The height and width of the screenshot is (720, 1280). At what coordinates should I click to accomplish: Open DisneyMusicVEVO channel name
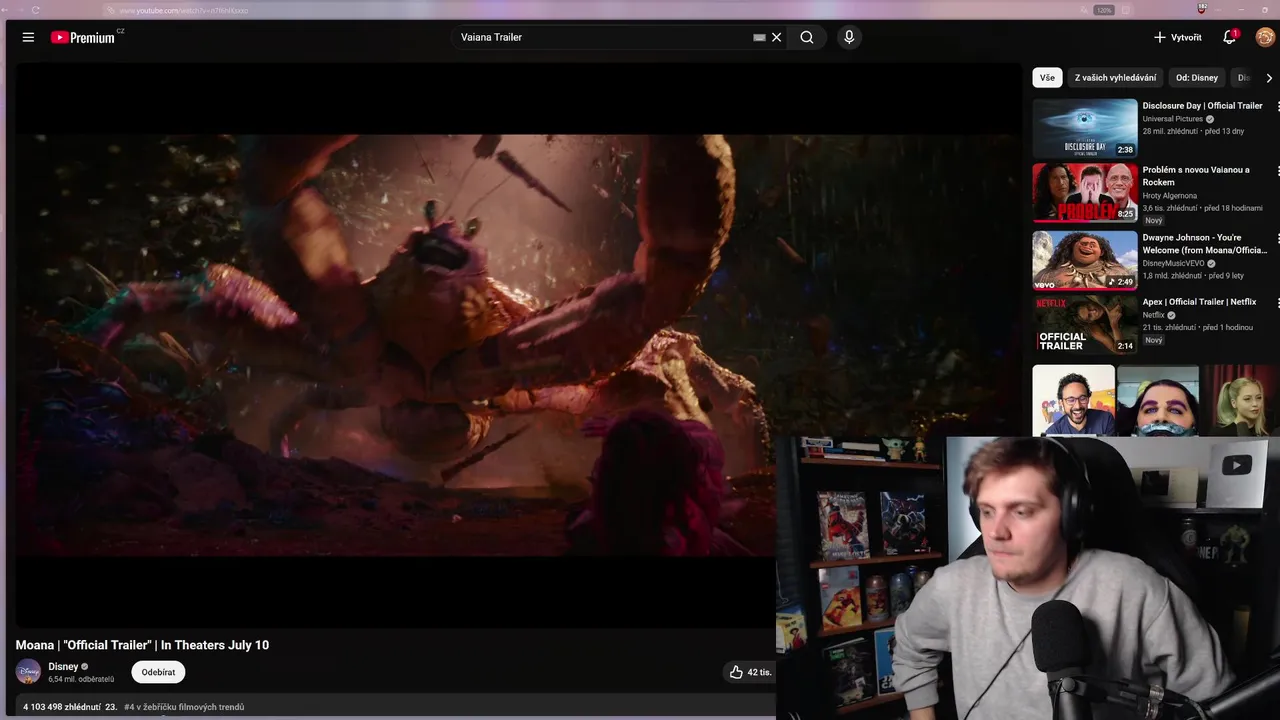[x=1173, y=264]
